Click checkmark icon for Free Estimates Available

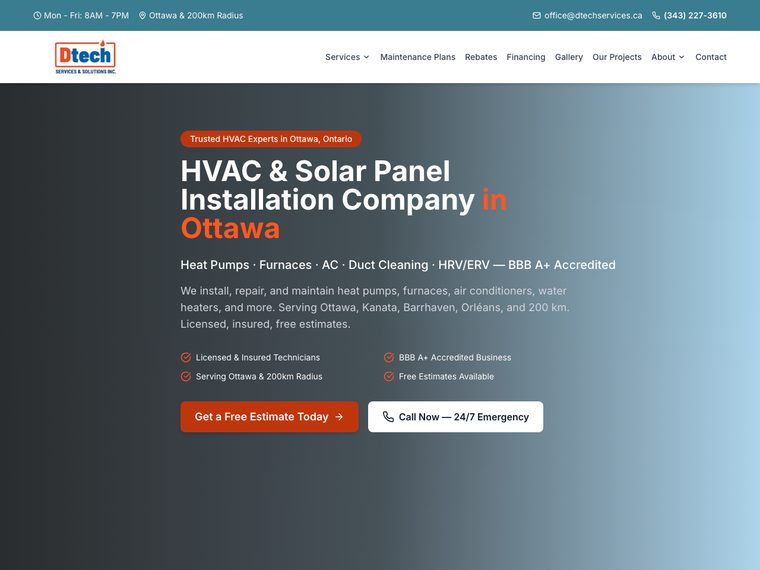389,376
